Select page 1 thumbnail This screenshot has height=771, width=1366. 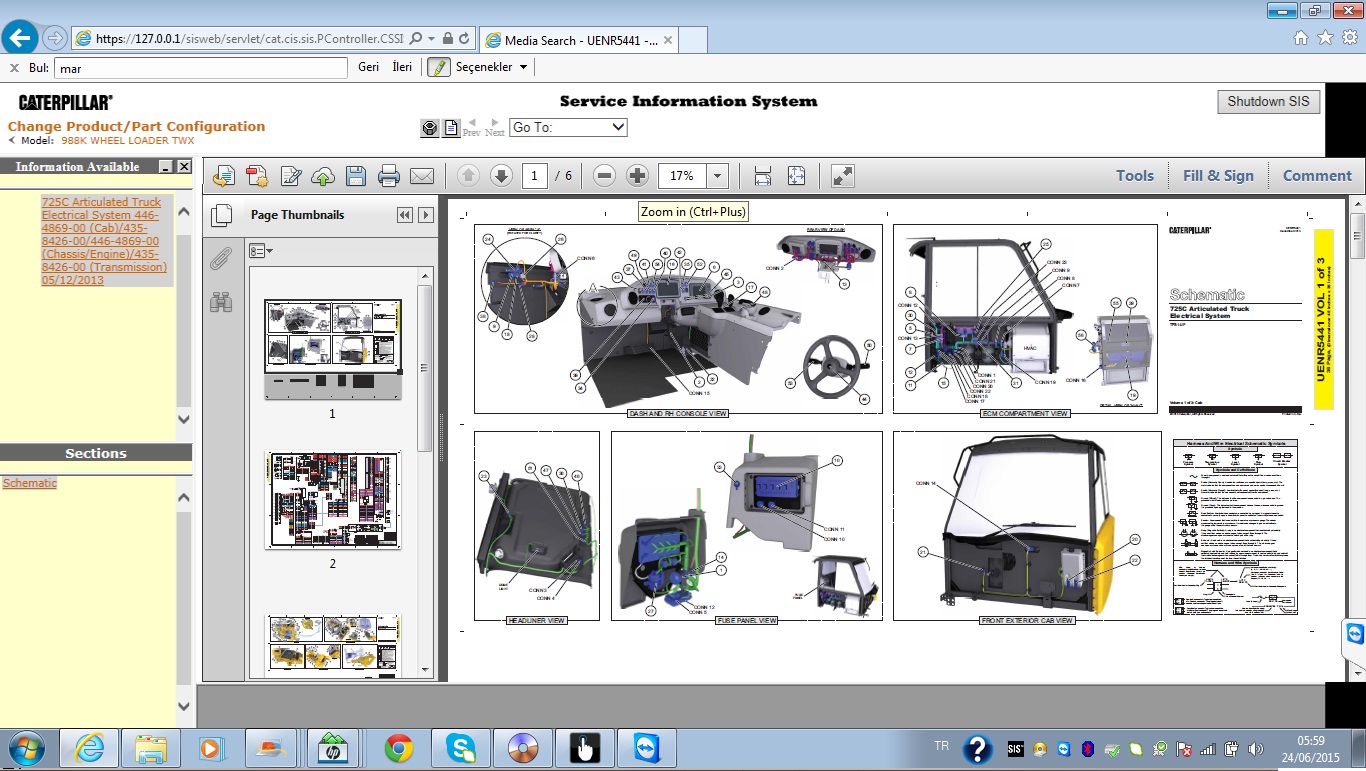[x=333, y=349]
